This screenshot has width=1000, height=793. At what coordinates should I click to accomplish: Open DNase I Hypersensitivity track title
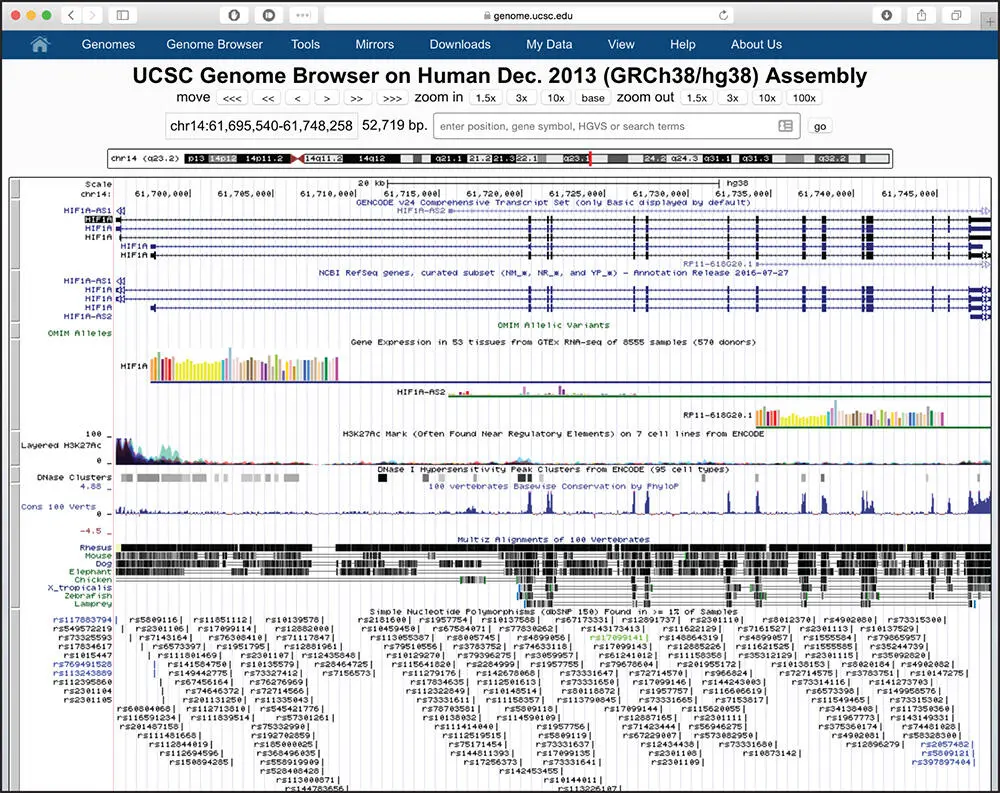pos(553,469)
